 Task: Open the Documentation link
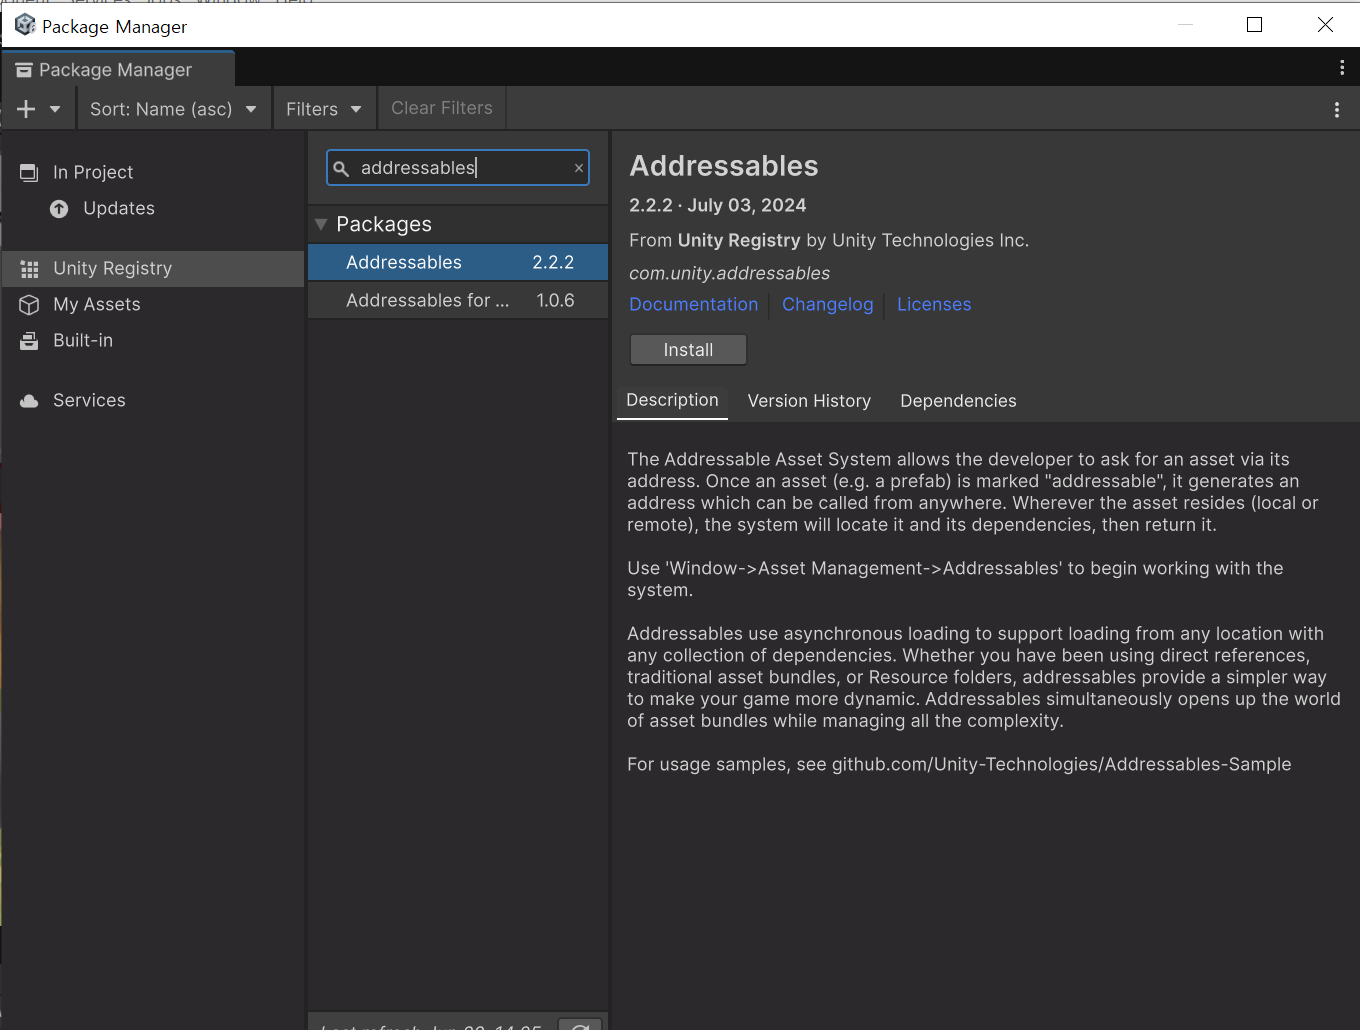[x=693, y=304]
